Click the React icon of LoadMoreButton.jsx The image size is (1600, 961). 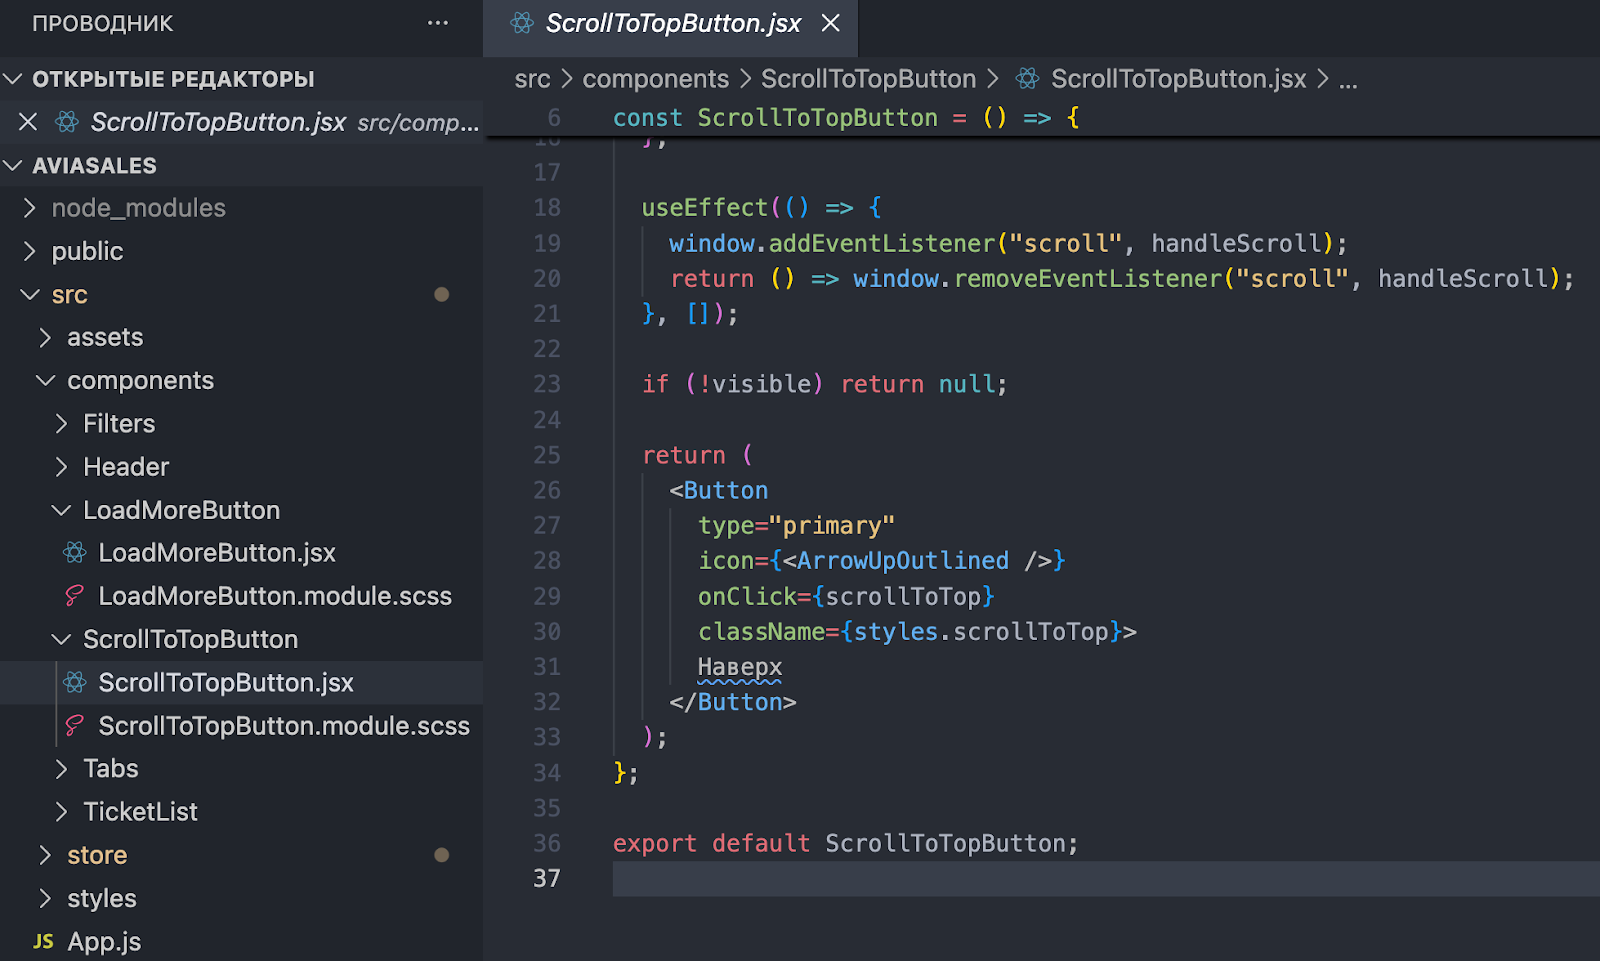click(75, 553)
